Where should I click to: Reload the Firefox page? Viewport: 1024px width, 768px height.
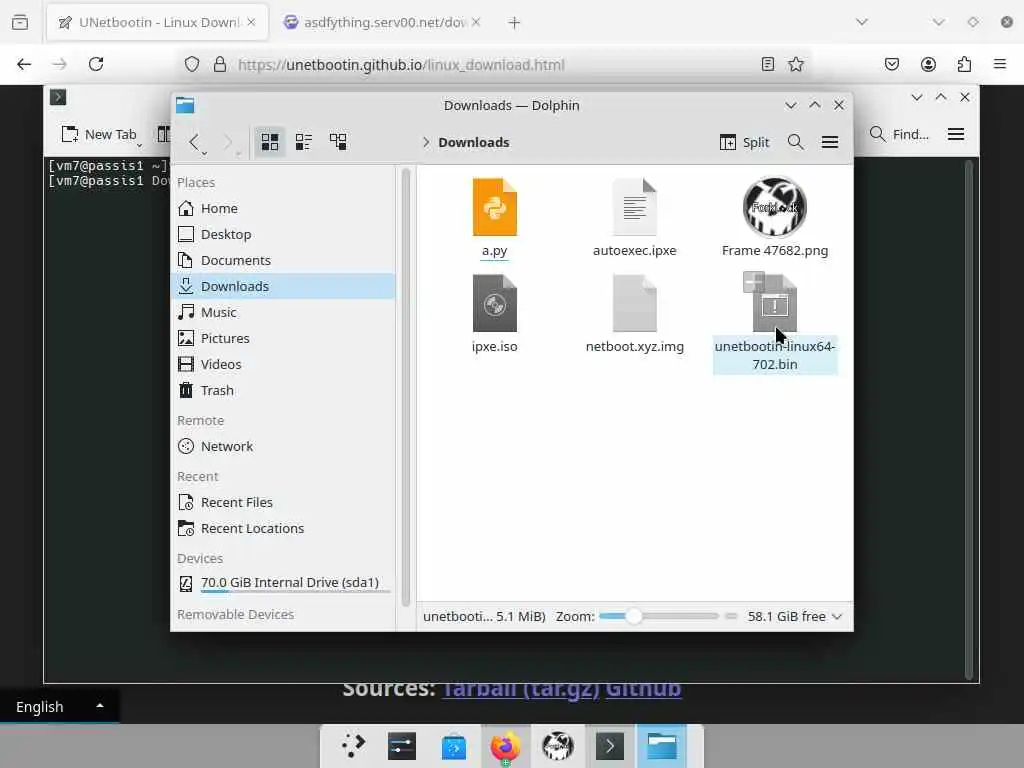pos(96,64)
